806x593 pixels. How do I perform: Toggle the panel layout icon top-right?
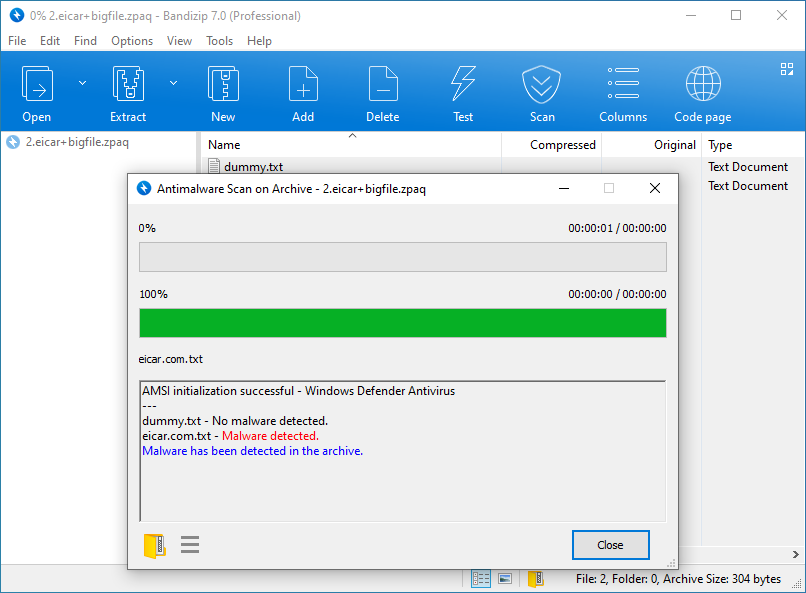[x=786, y=68]
